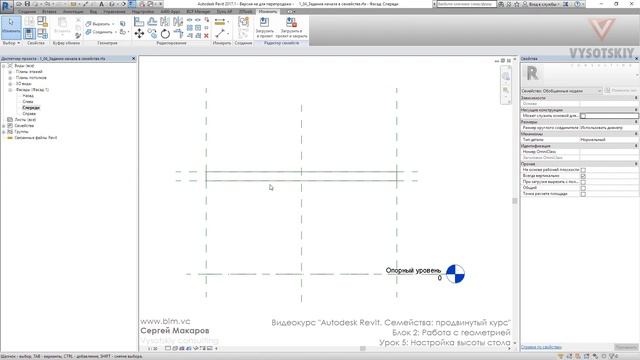Expand the Families tree node
This screenshot has height=360, width=640.
point(4,126)
